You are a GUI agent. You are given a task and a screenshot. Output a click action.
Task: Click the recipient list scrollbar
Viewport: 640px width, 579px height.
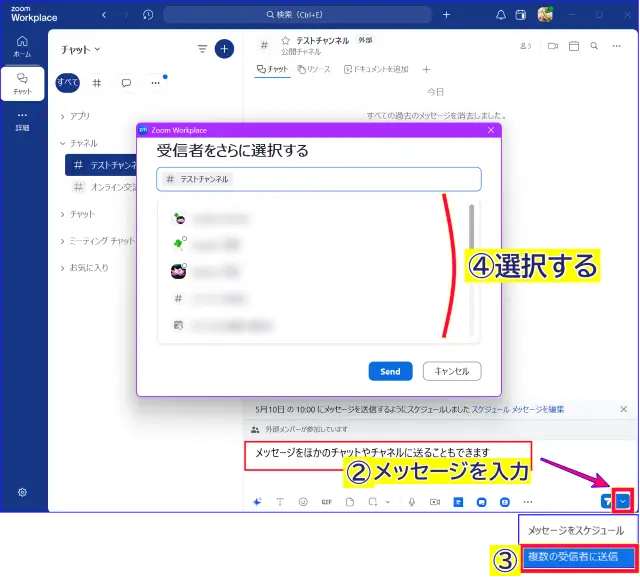click(471, 226)
